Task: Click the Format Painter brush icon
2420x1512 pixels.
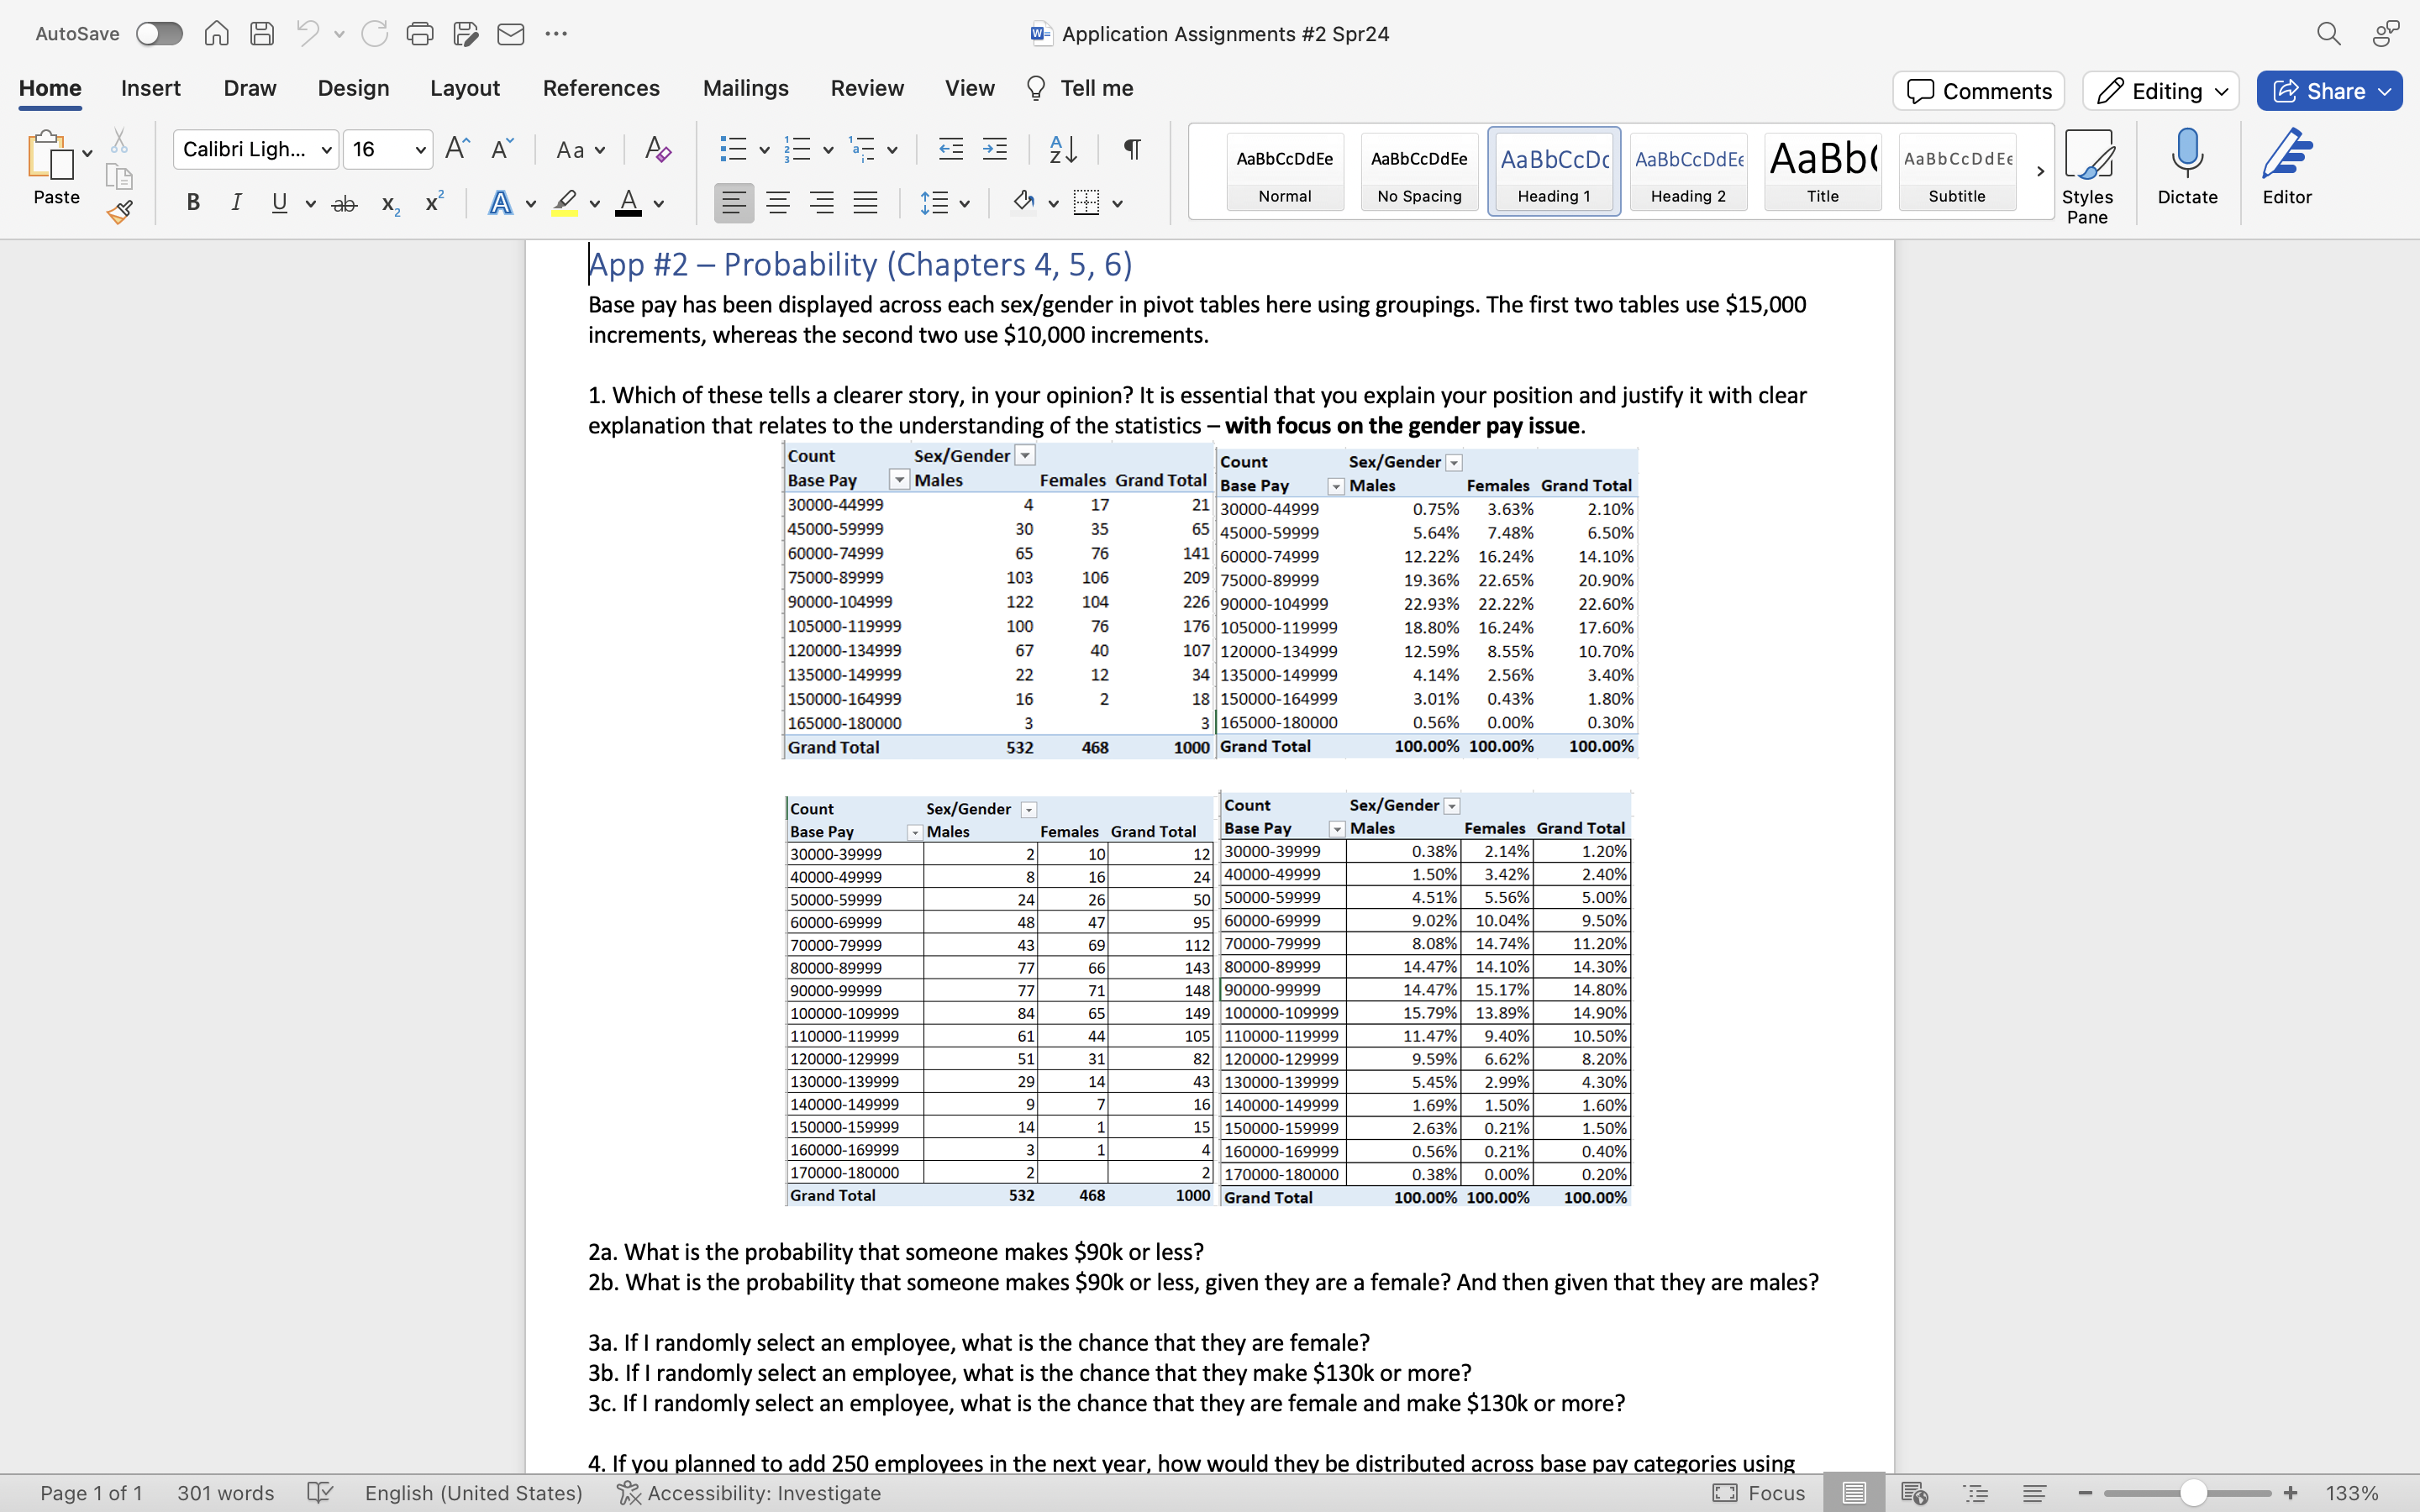Action: pyautogui.click(x=120, y=212)
